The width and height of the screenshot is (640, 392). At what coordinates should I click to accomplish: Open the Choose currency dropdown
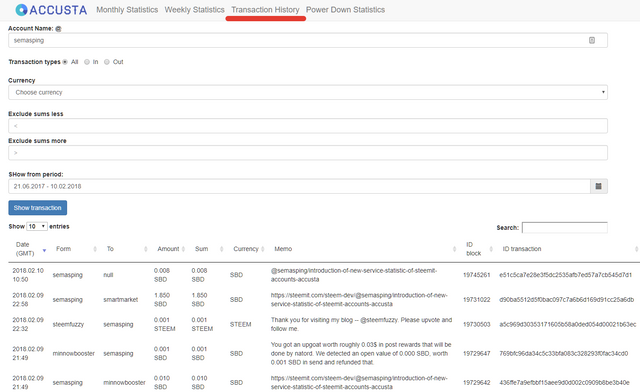tap(308, 92)
